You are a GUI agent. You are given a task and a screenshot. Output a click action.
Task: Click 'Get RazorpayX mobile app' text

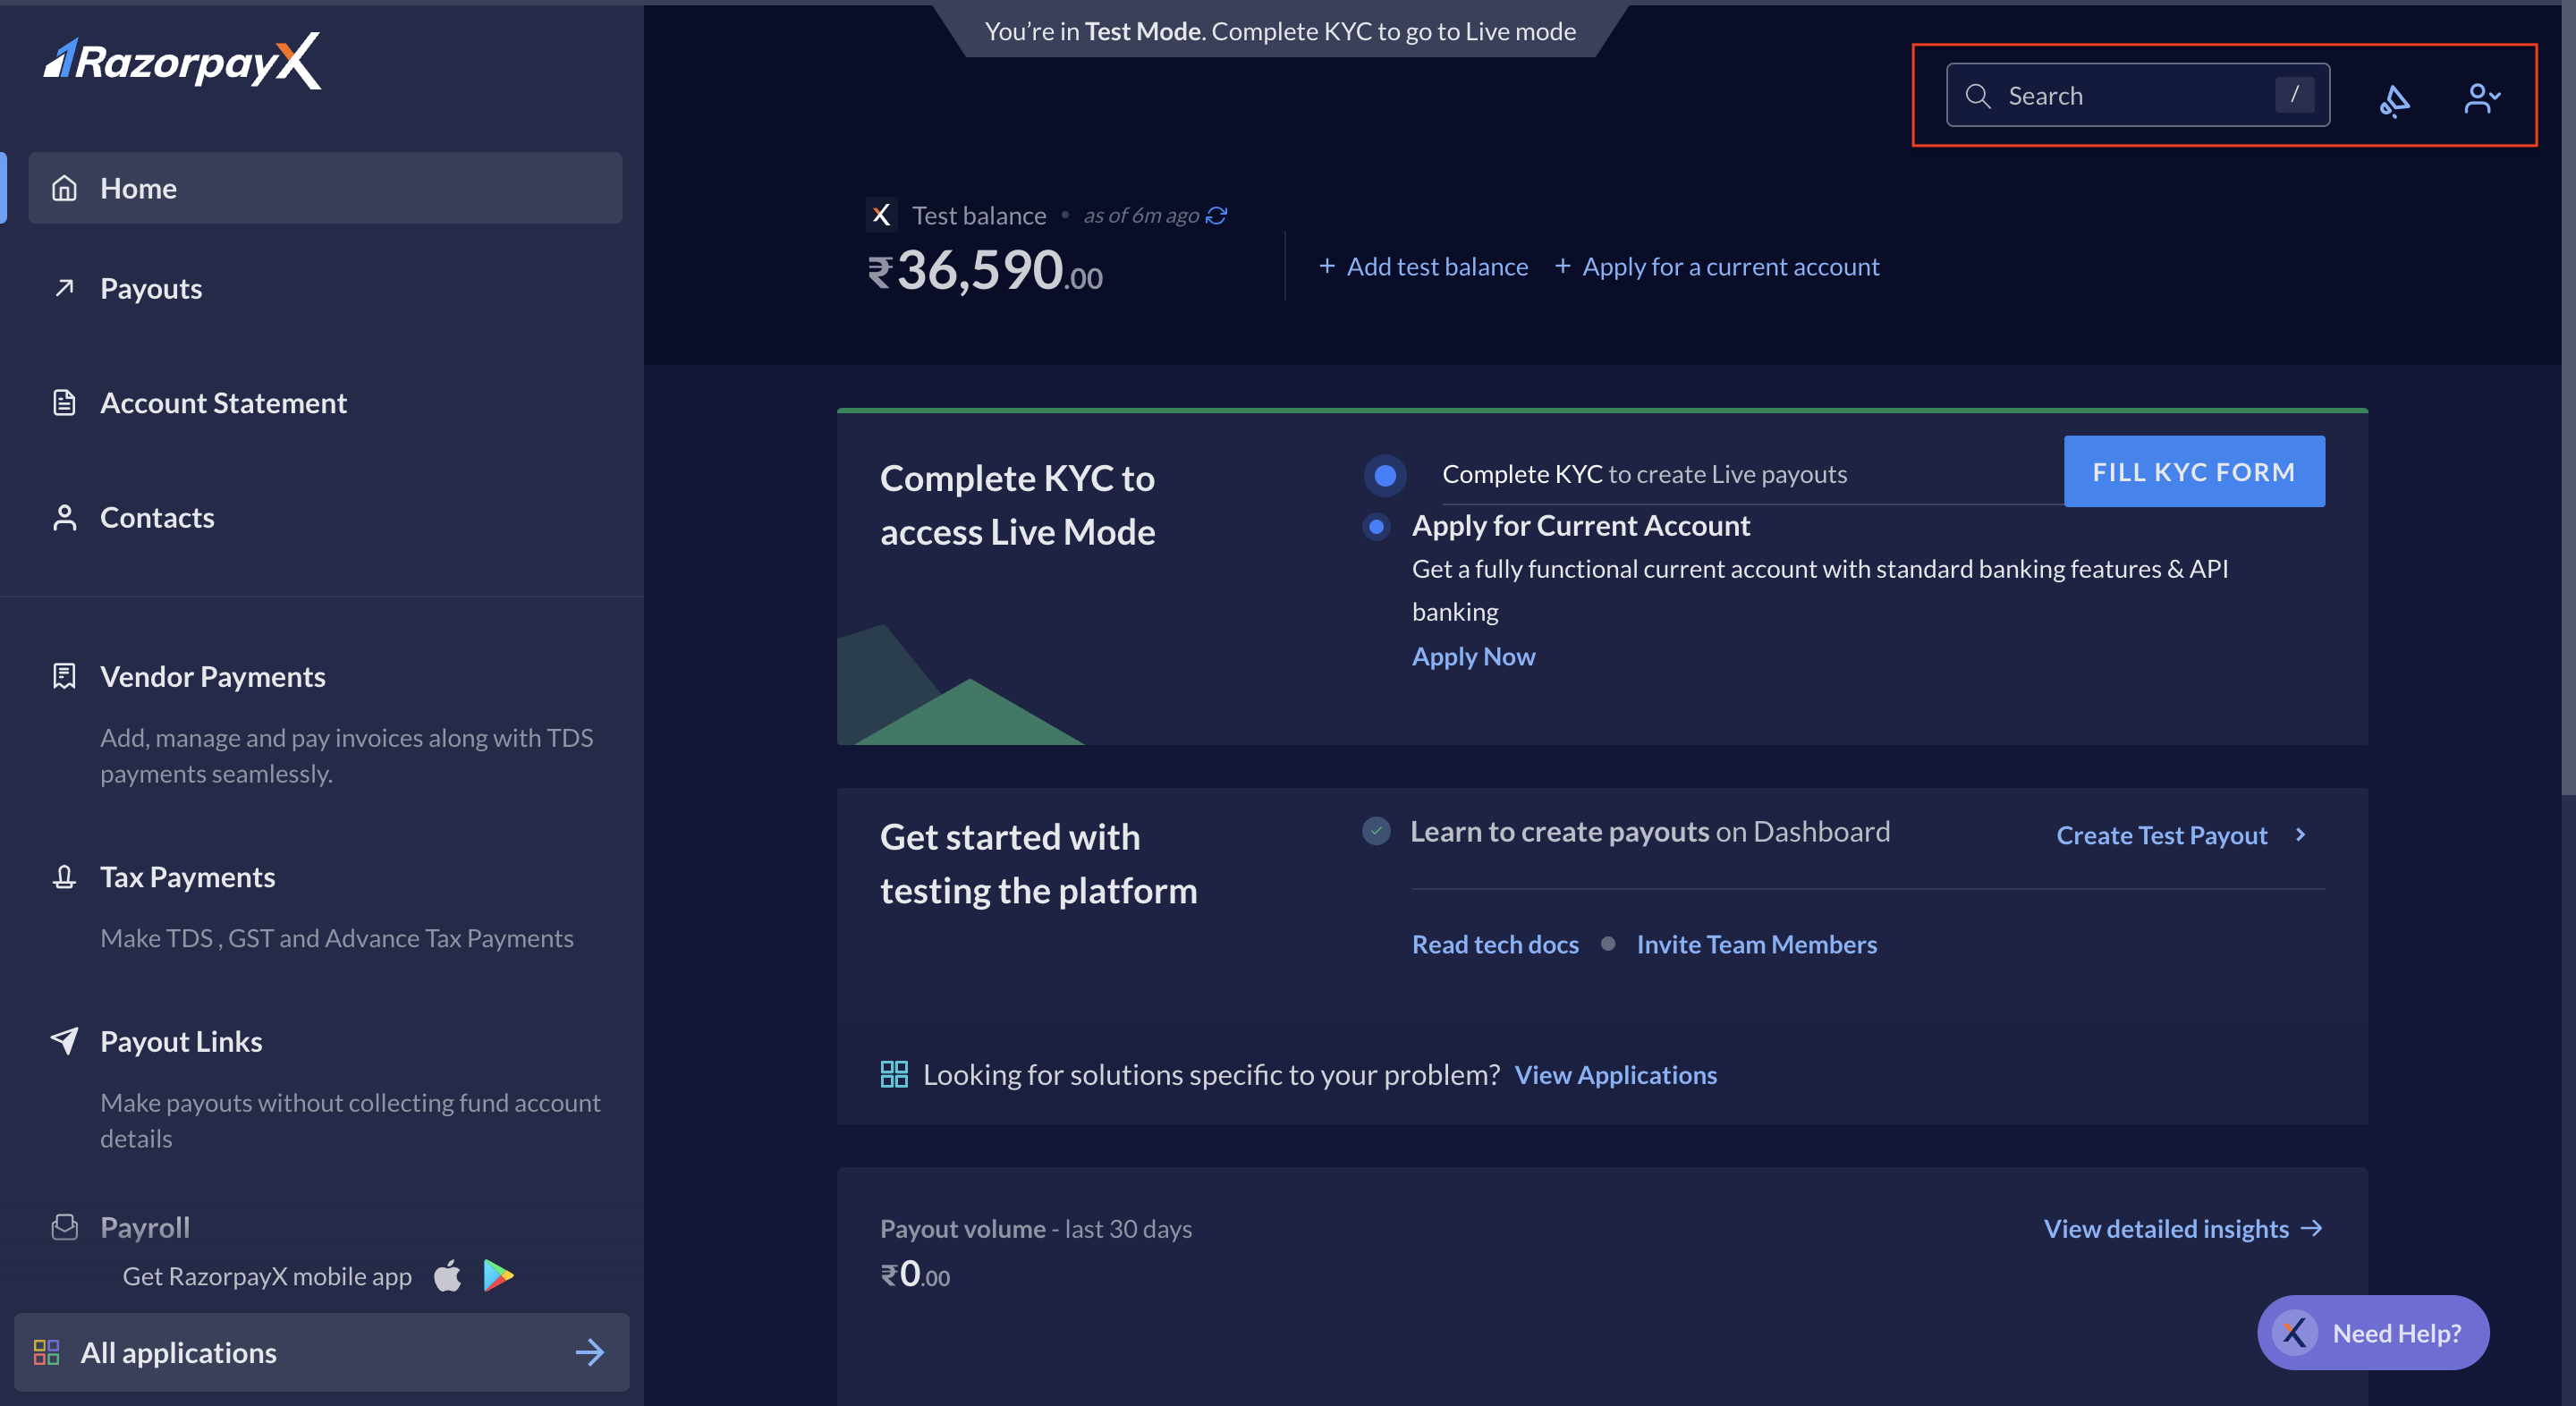coord(267,1276)
